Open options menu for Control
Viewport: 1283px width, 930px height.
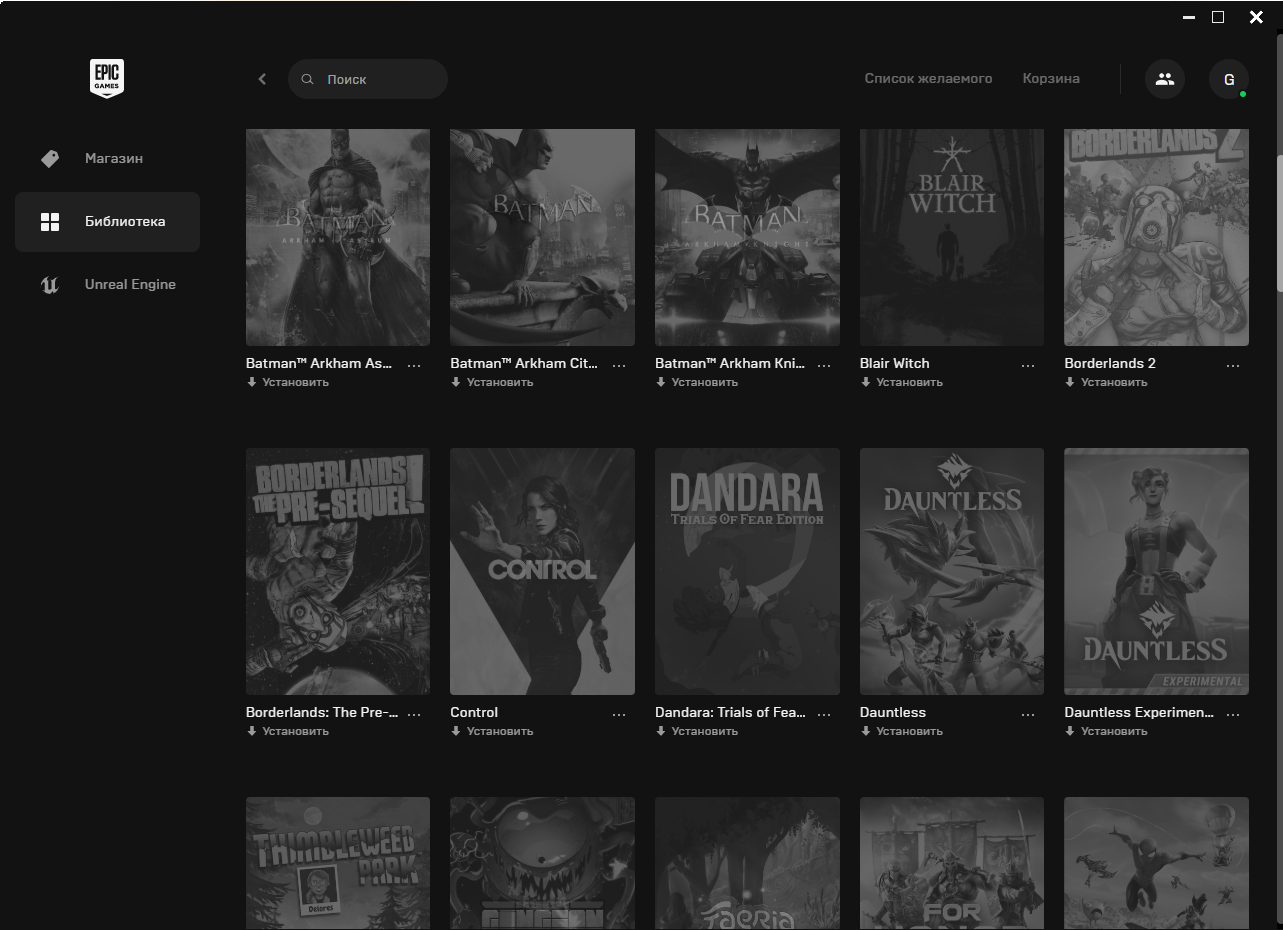tap(619, 715)
